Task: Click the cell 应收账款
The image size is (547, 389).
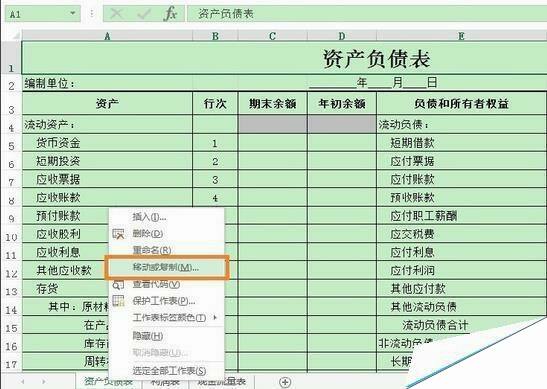Action: pos(107,197)
